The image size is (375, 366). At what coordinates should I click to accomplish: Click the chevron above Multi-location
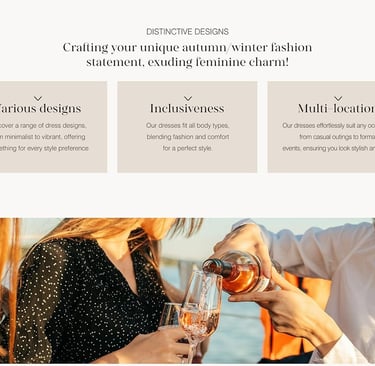tap(338, 98)
